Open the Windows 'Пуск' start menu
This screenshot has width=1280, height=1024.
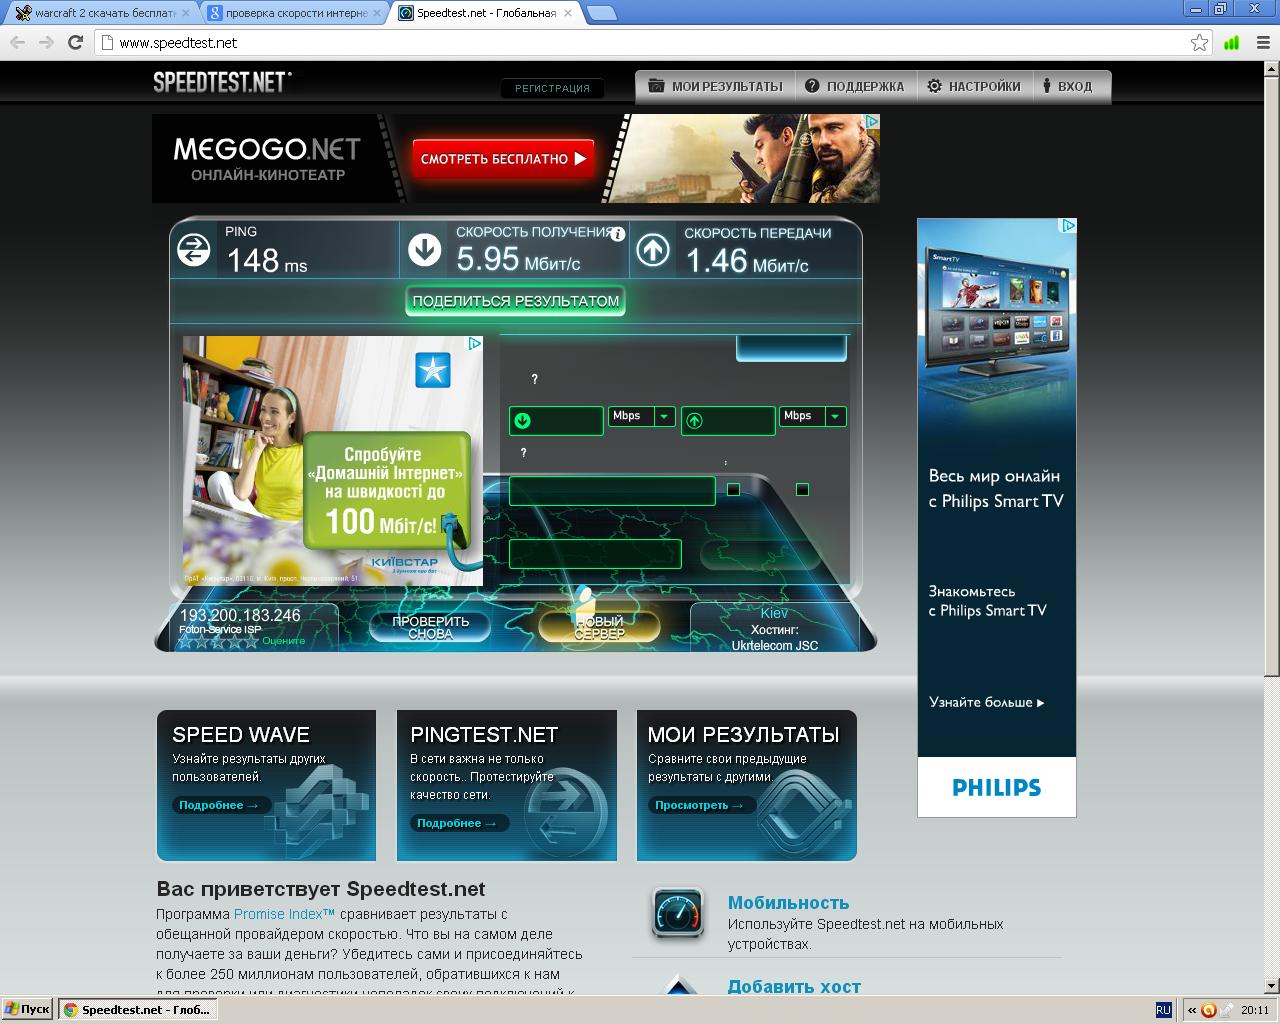[28, 1010]
